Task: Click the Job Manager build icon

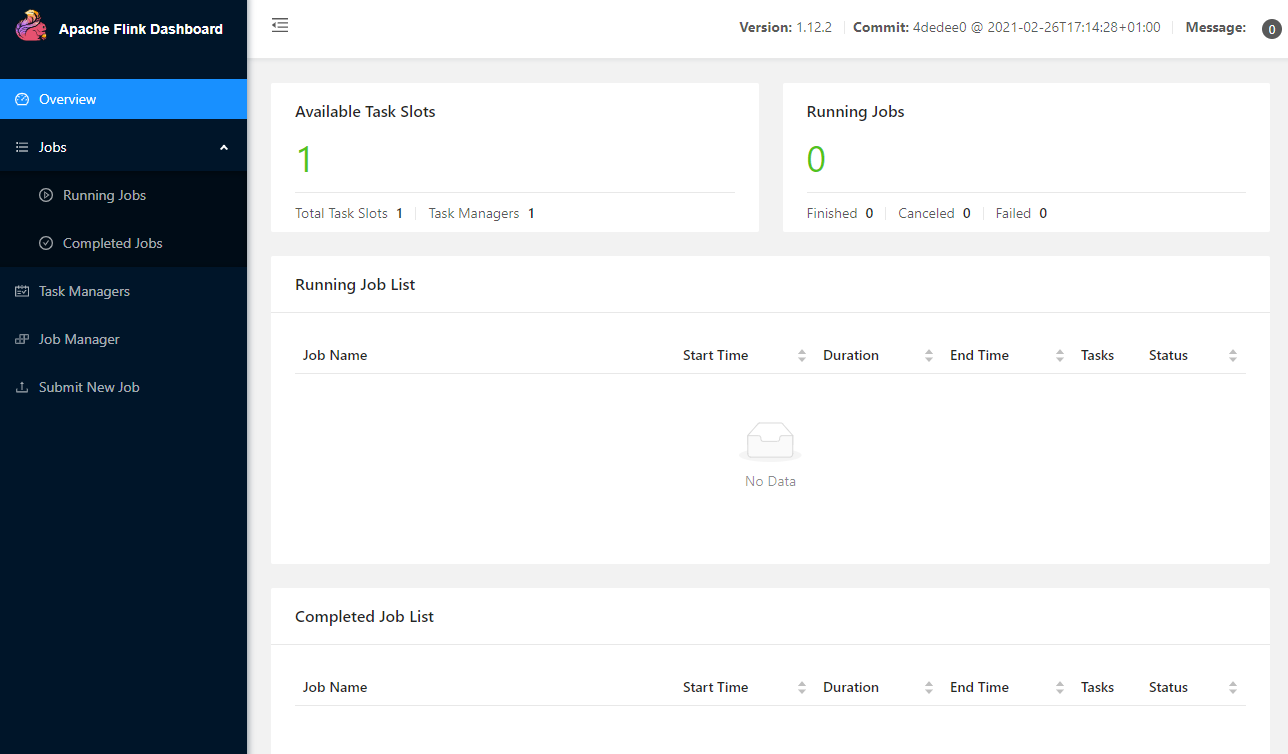Action: [22, 339]
